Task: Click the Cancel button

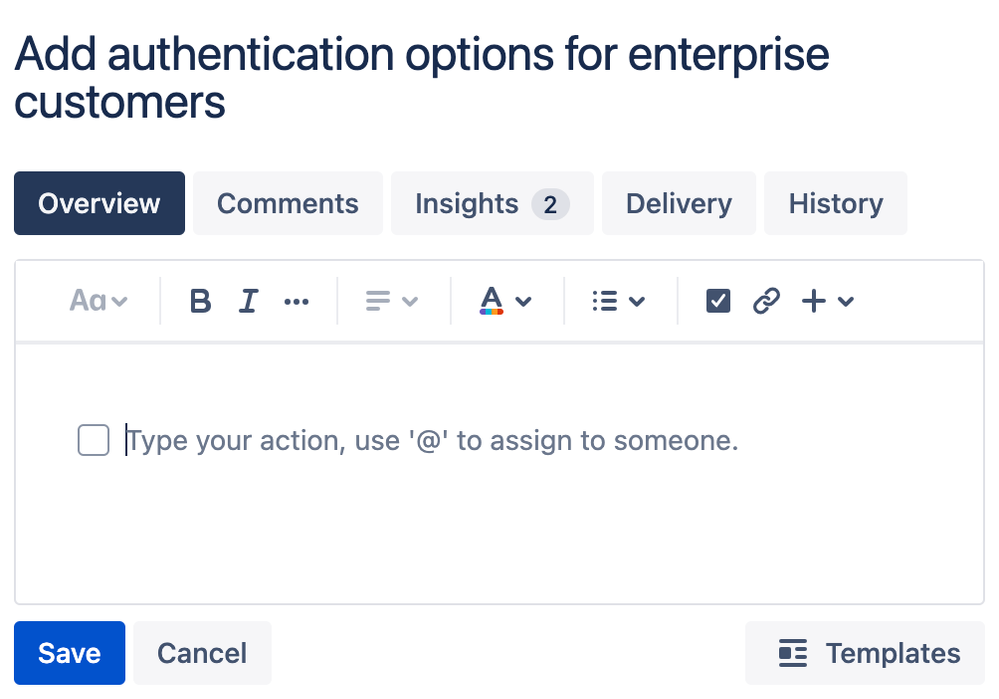Action: [202, 653]
